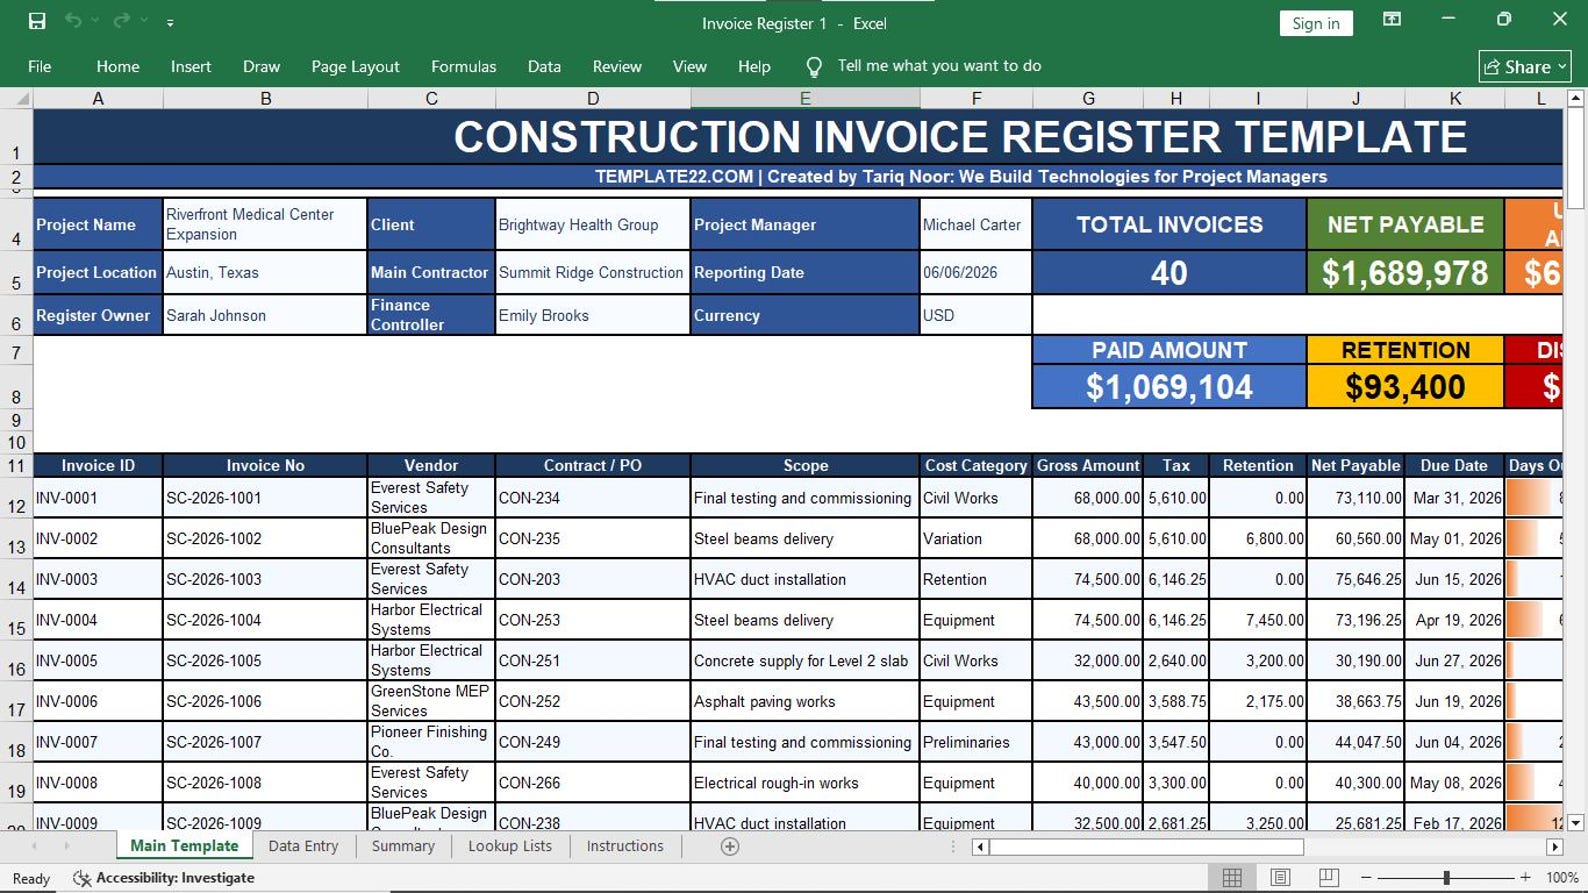The width and height of the screenshot is (1588, 893).
Task: Click the horizontal scrollbar right arrow
Action: 1554,847
